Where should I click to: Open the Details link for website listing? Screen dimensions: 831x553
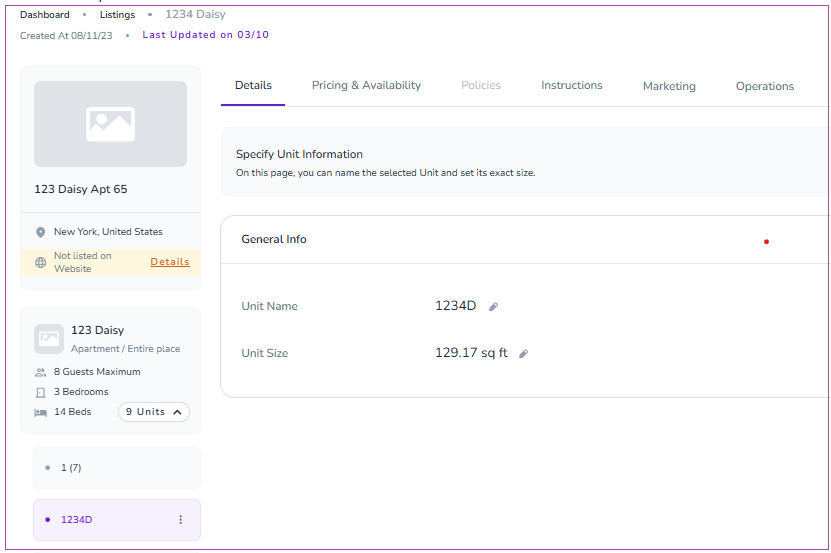pos(170,262)
